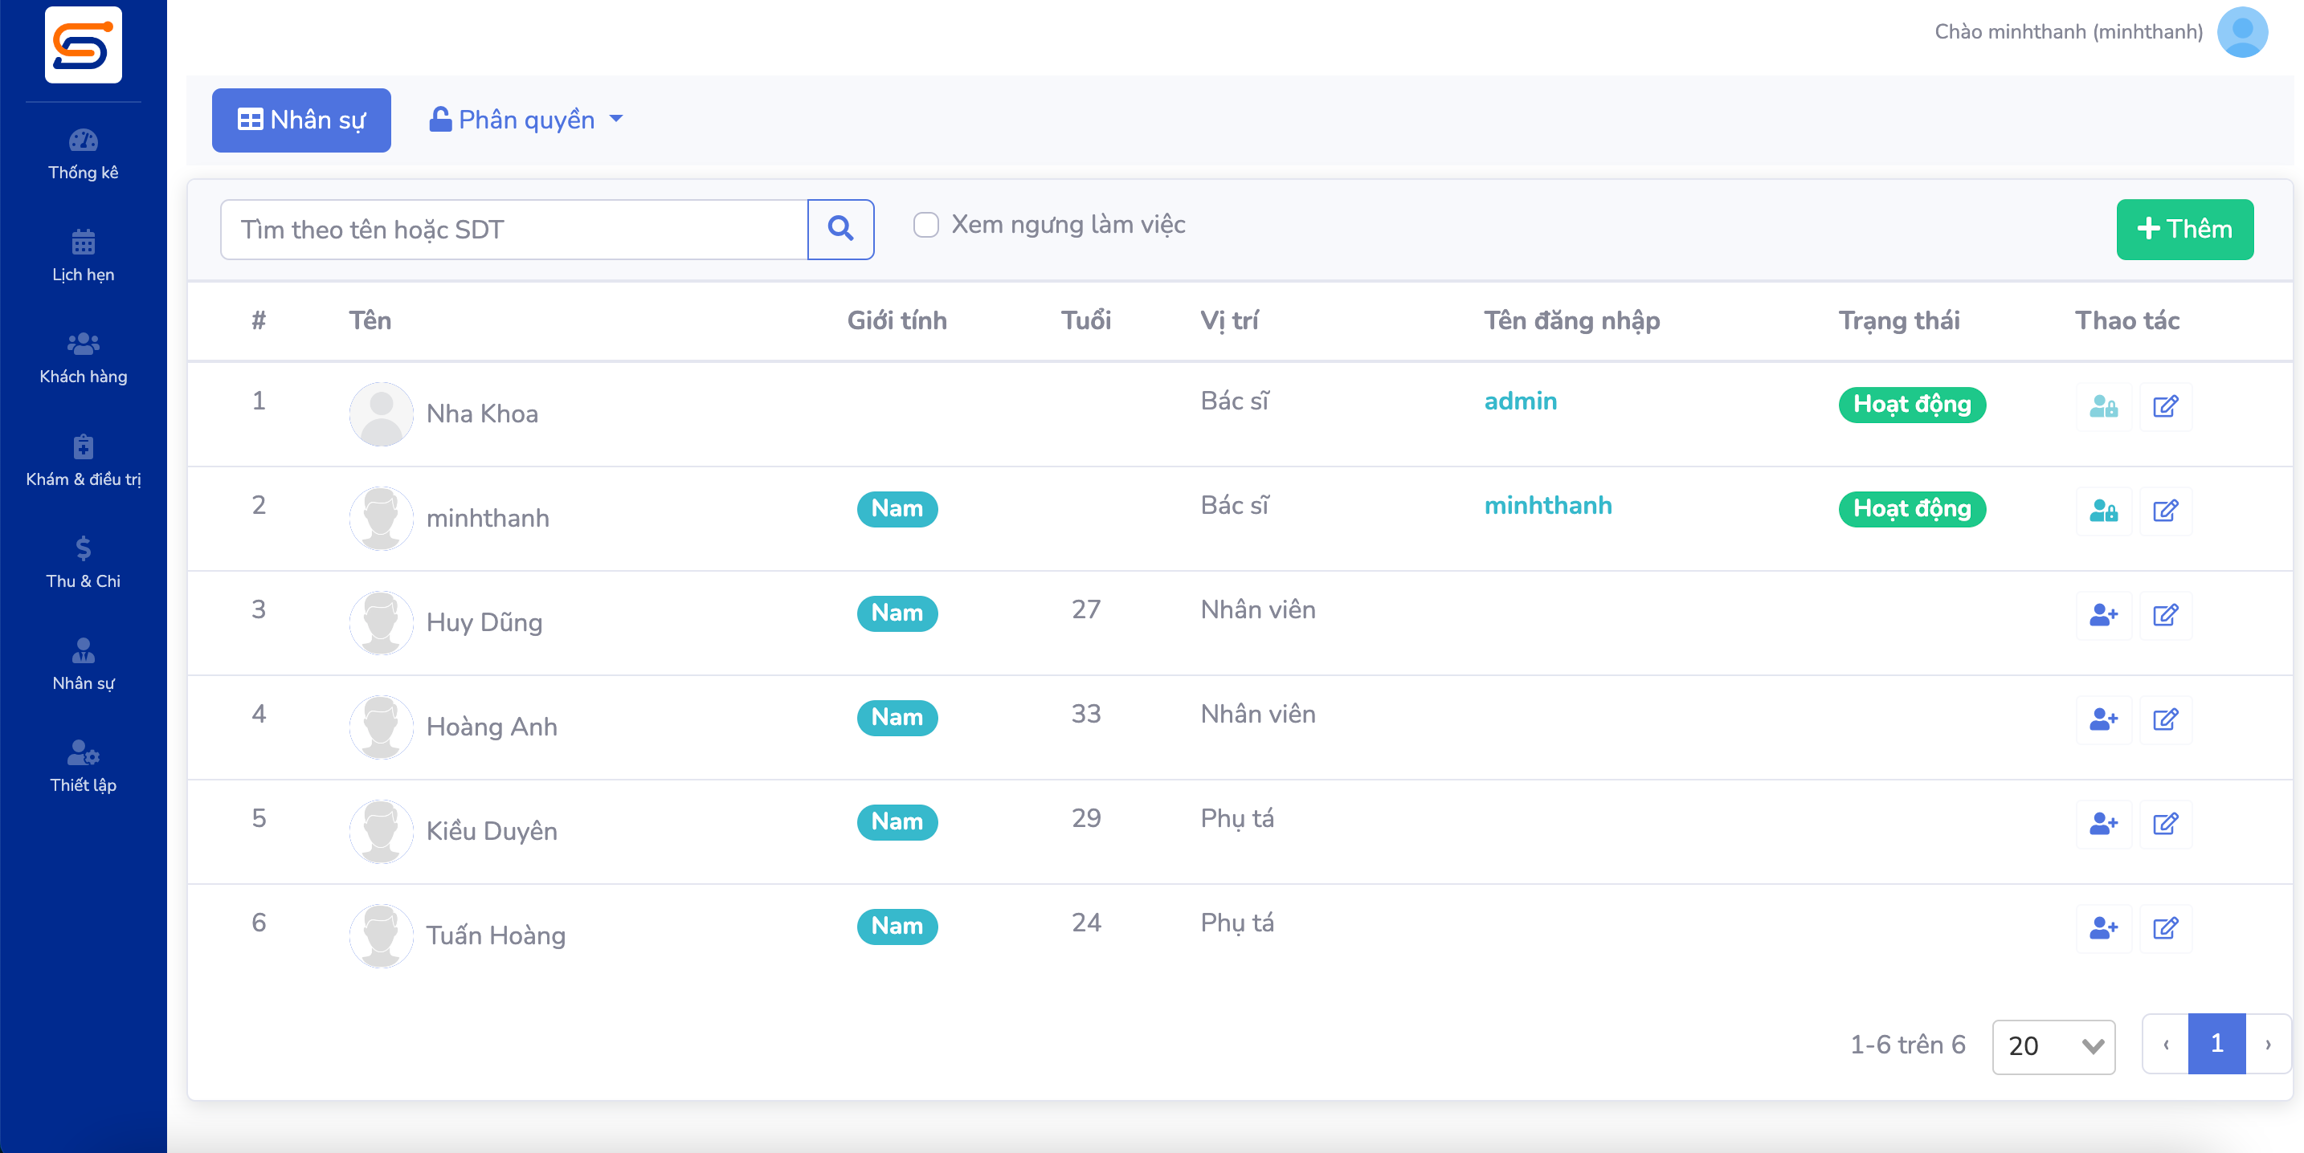The height and width of the screenshot is (1153, 2304).
Task: Click the search magnifier button
Action: tap(840, 229)
